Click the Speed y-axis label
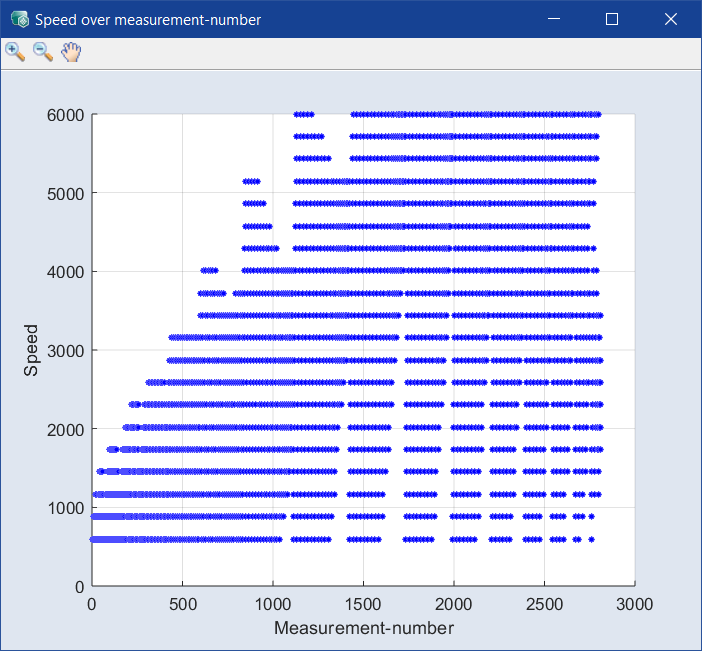This screenshot has height=651, width=702. pyautogui.click(x=31, y=350)
